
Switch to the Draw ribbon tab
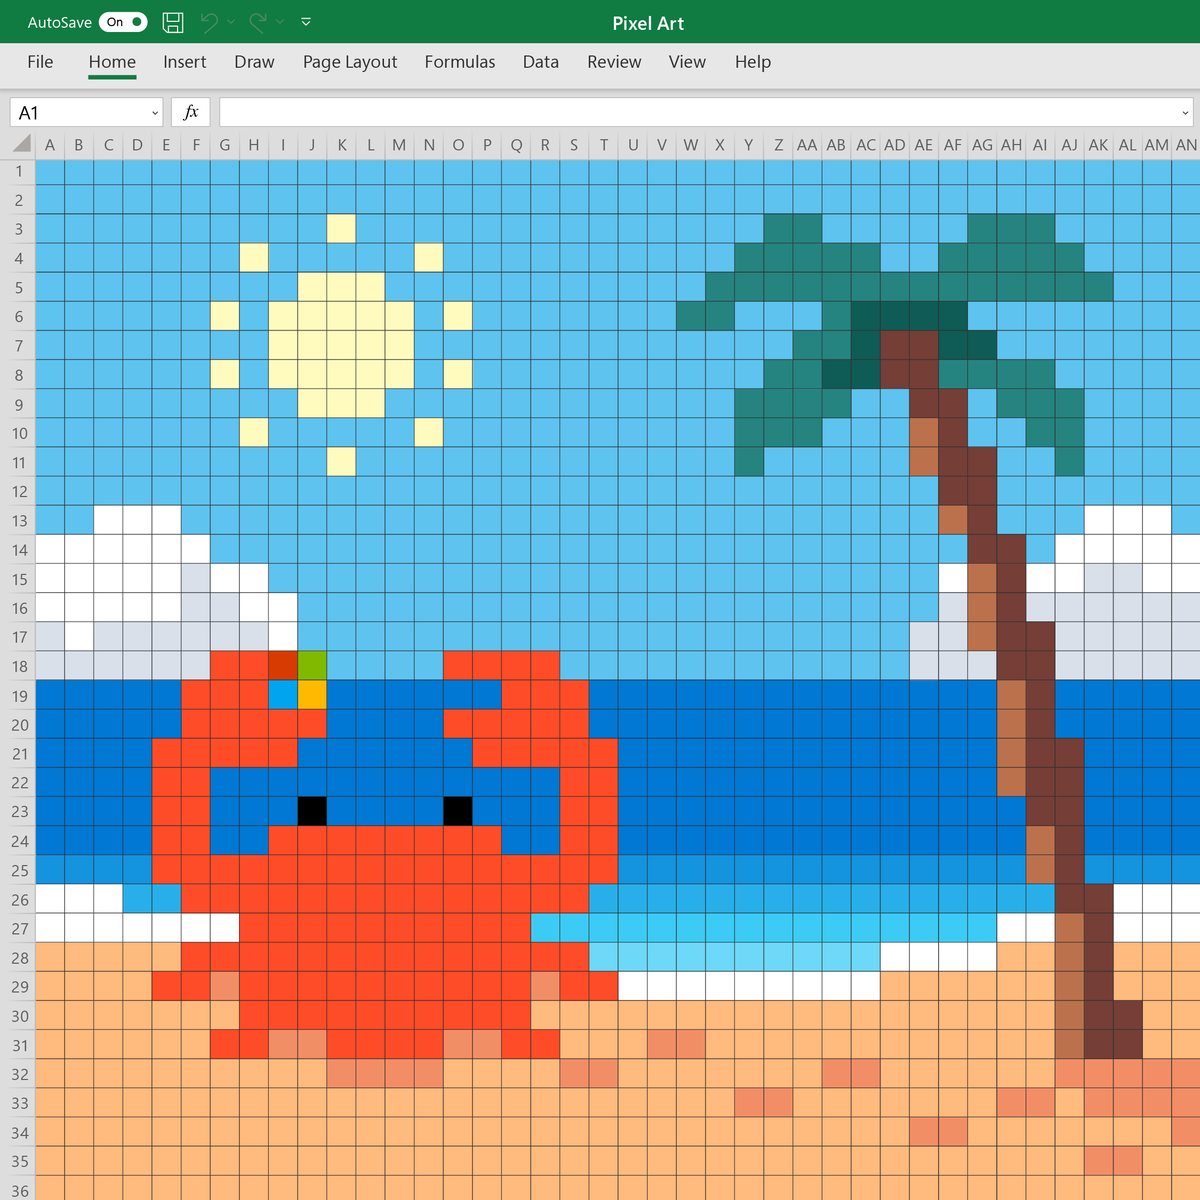coord(254,62)
